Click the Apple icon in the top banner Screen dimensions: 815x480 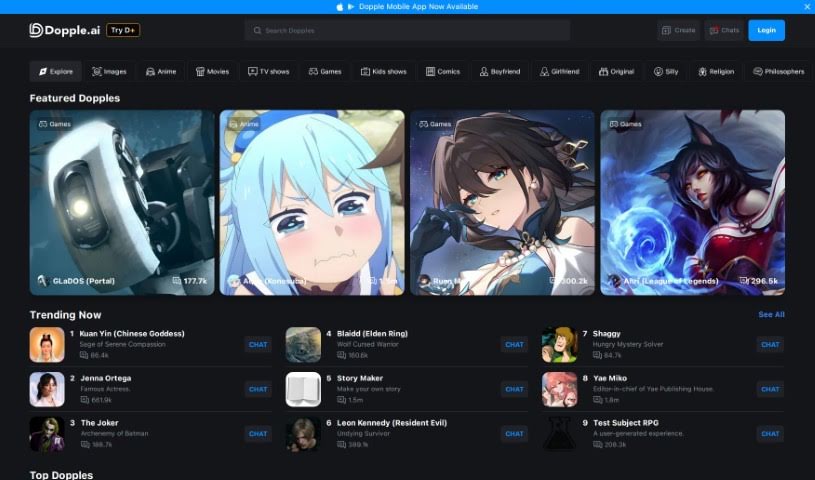point(339,7)
